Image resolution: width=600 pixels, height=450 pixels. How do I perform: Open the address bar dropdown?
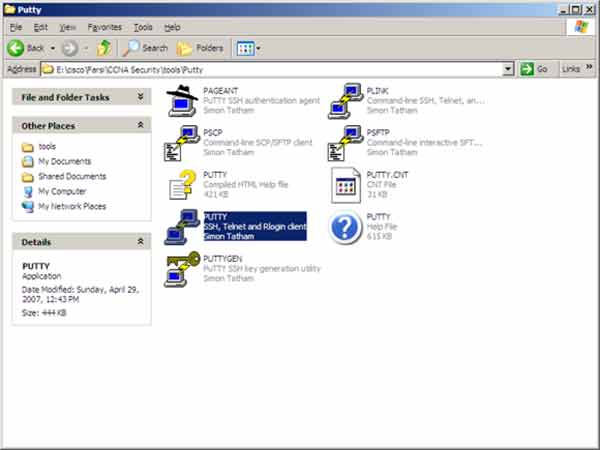tap(508, 69)
